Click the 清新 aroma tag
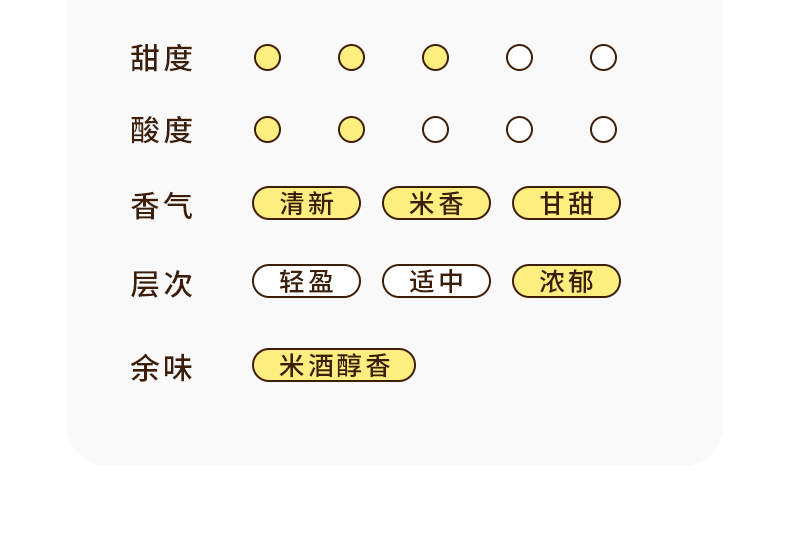The image size is (790, 556). pyautogui.click(x=306, y=203)
